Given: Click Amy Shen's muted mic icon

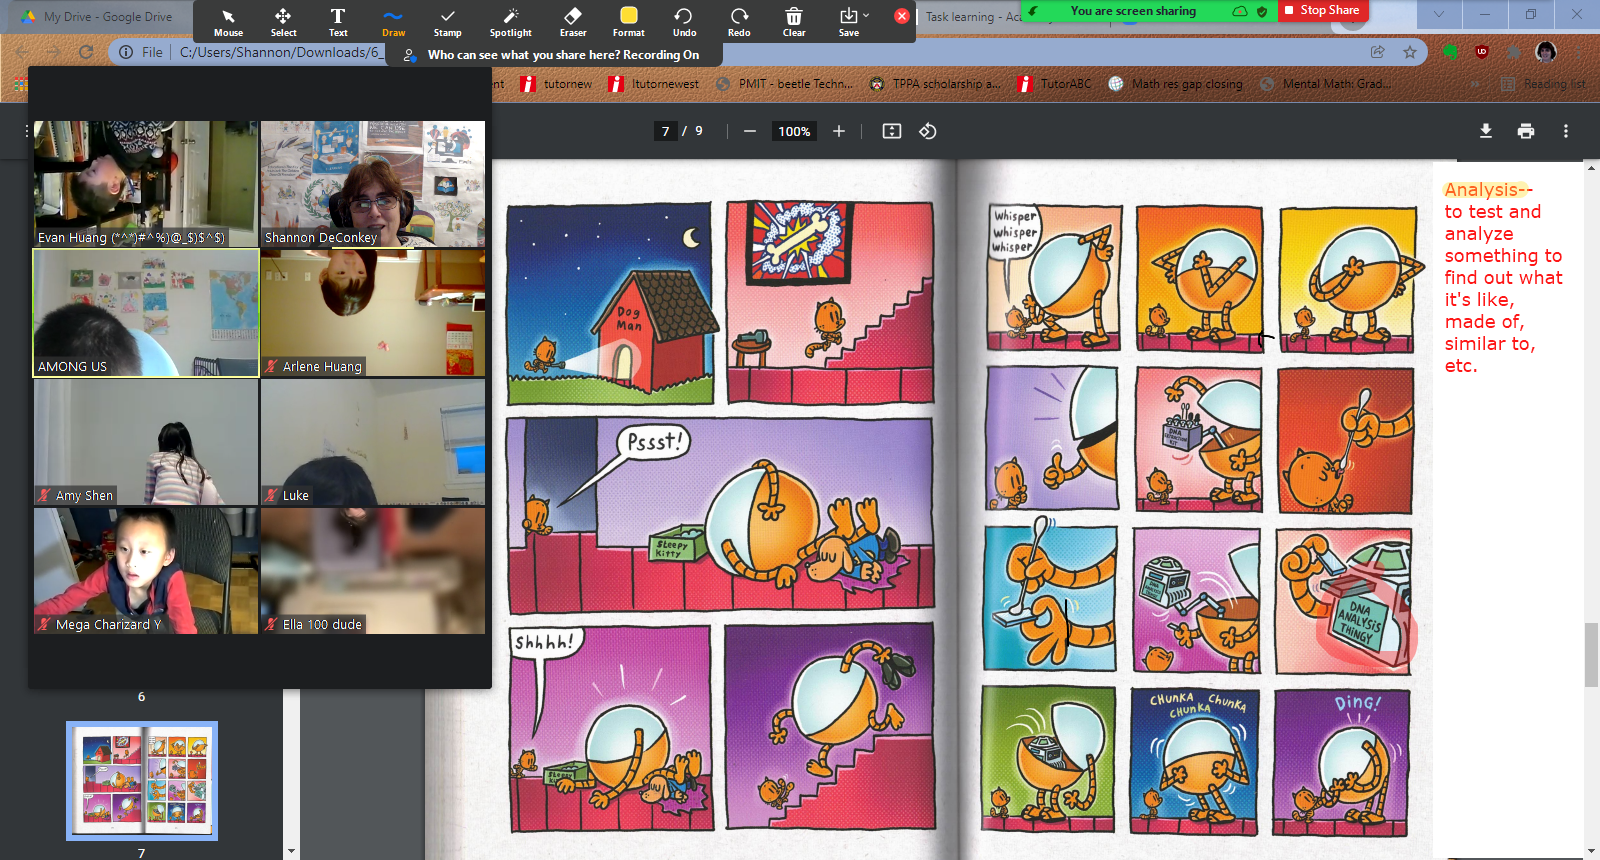Looking at the screenshot, I should pos(44,495).
